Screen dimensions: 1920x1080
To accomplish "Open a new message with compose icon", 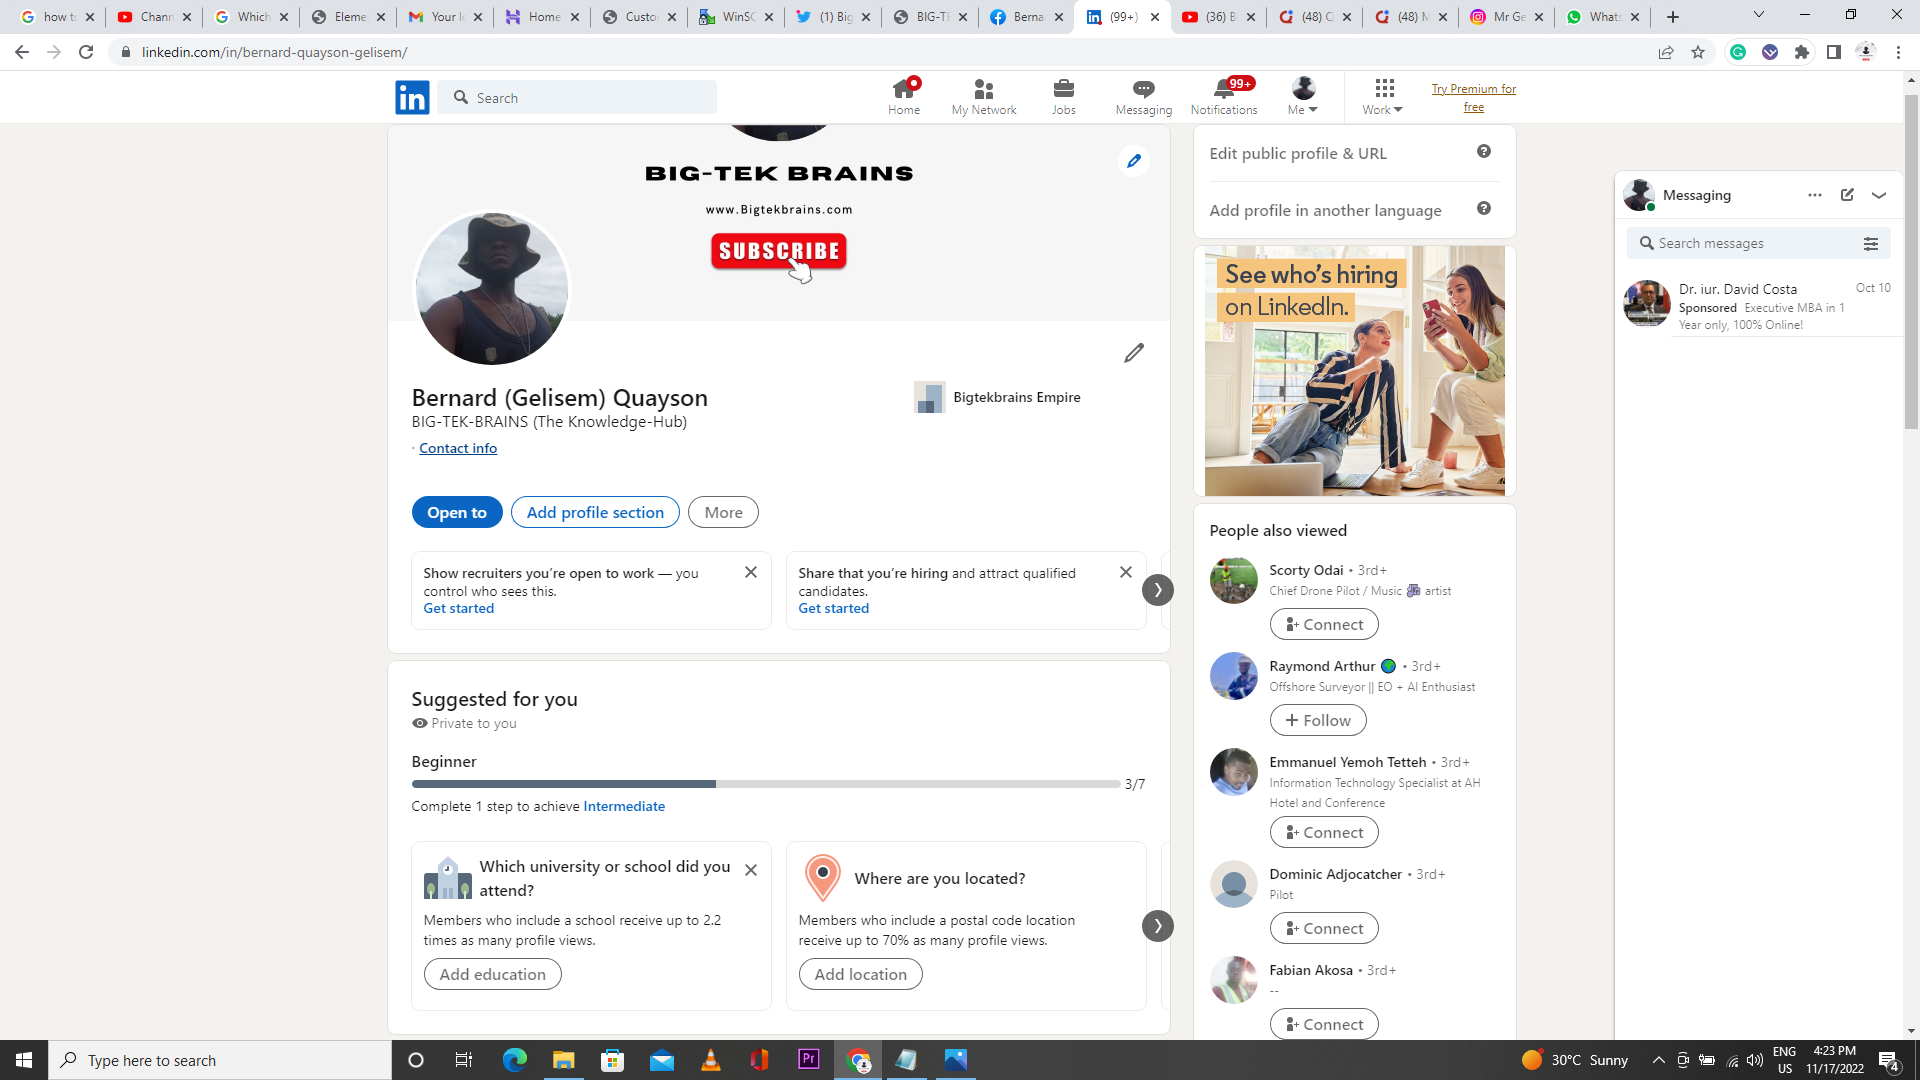I will click(x=1847, y=195).
